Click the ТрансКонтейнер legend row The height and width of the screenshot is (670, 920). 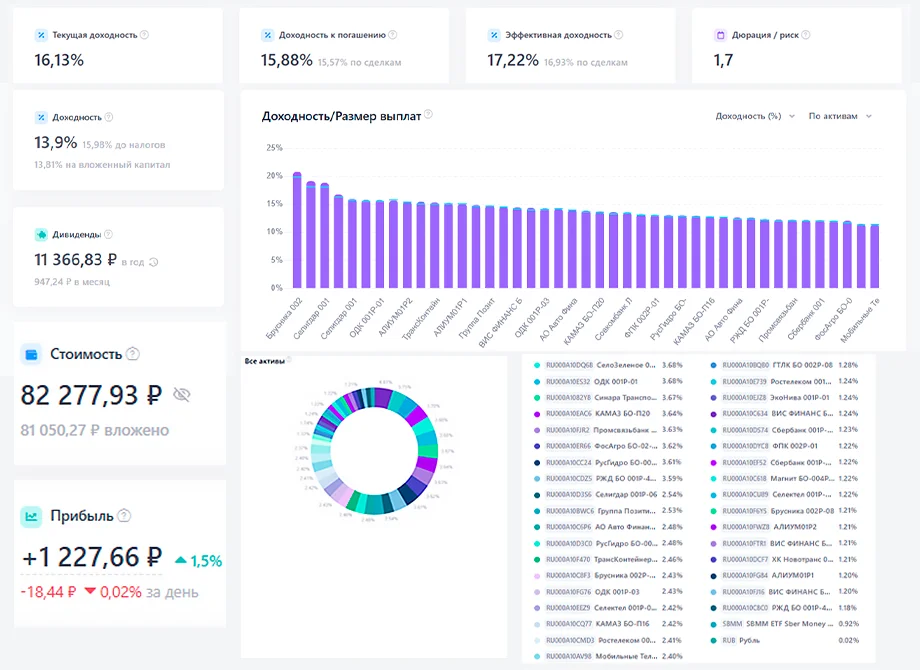(608, 559)
